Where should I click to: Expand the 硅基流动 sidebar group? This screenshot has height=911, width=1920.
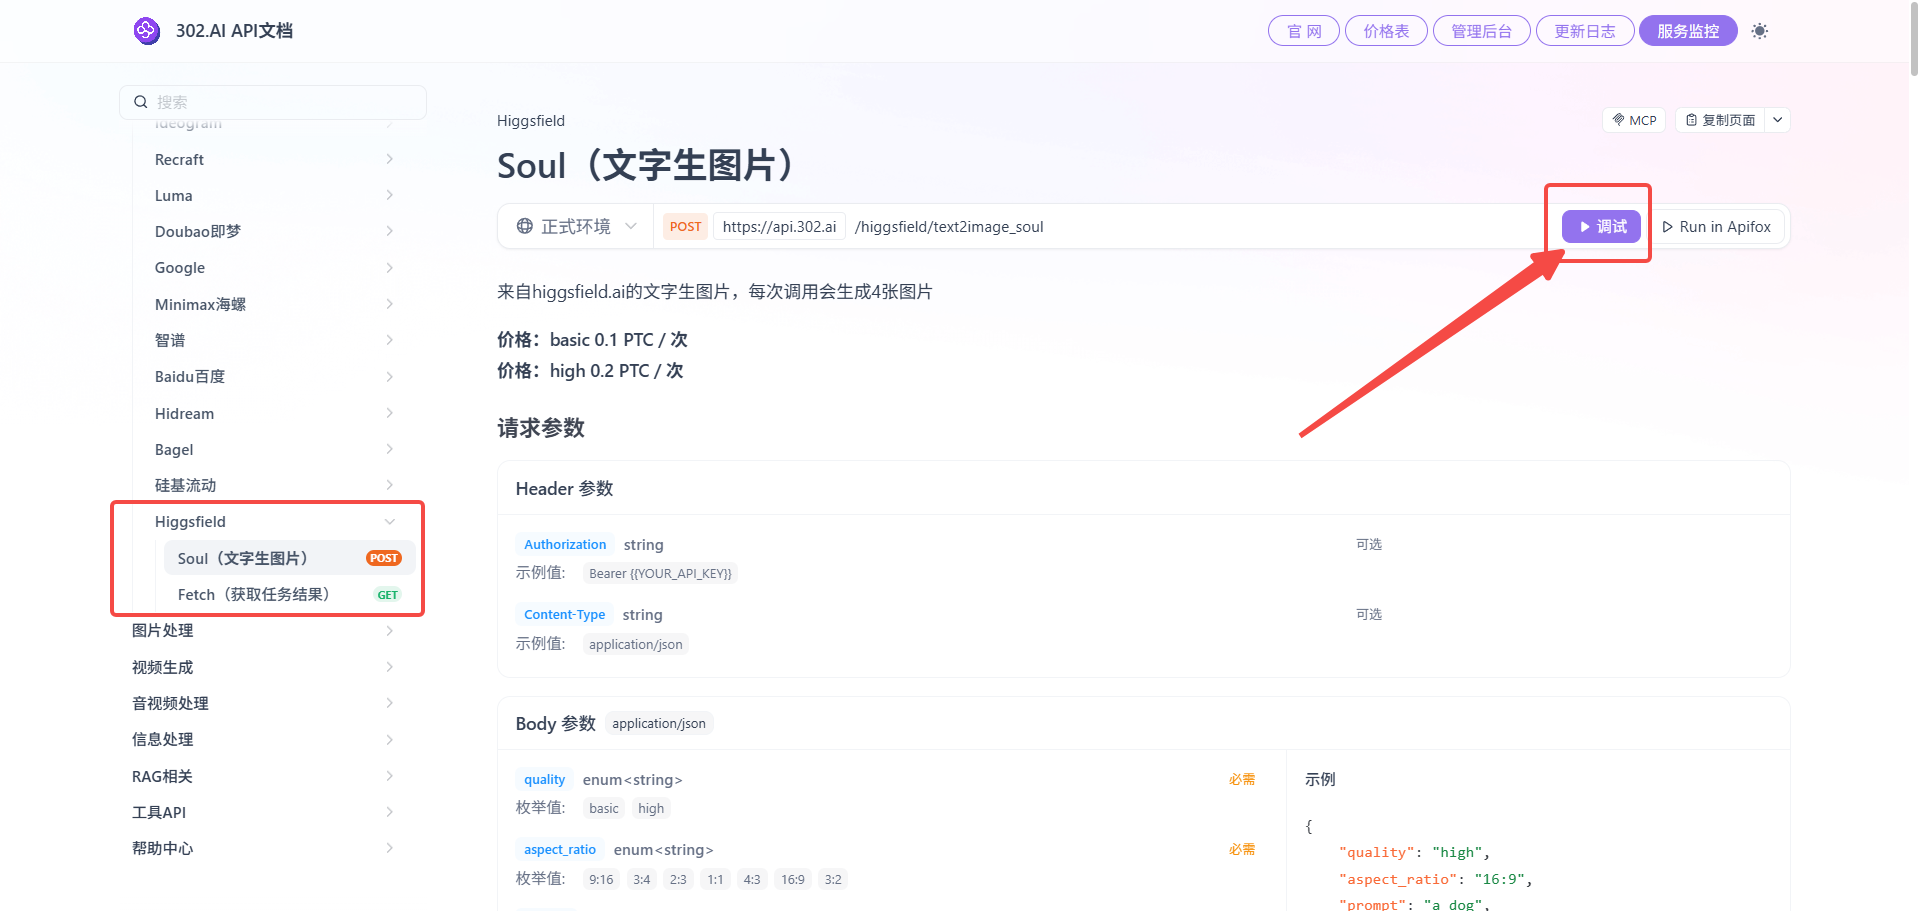[x=274, y=486]
